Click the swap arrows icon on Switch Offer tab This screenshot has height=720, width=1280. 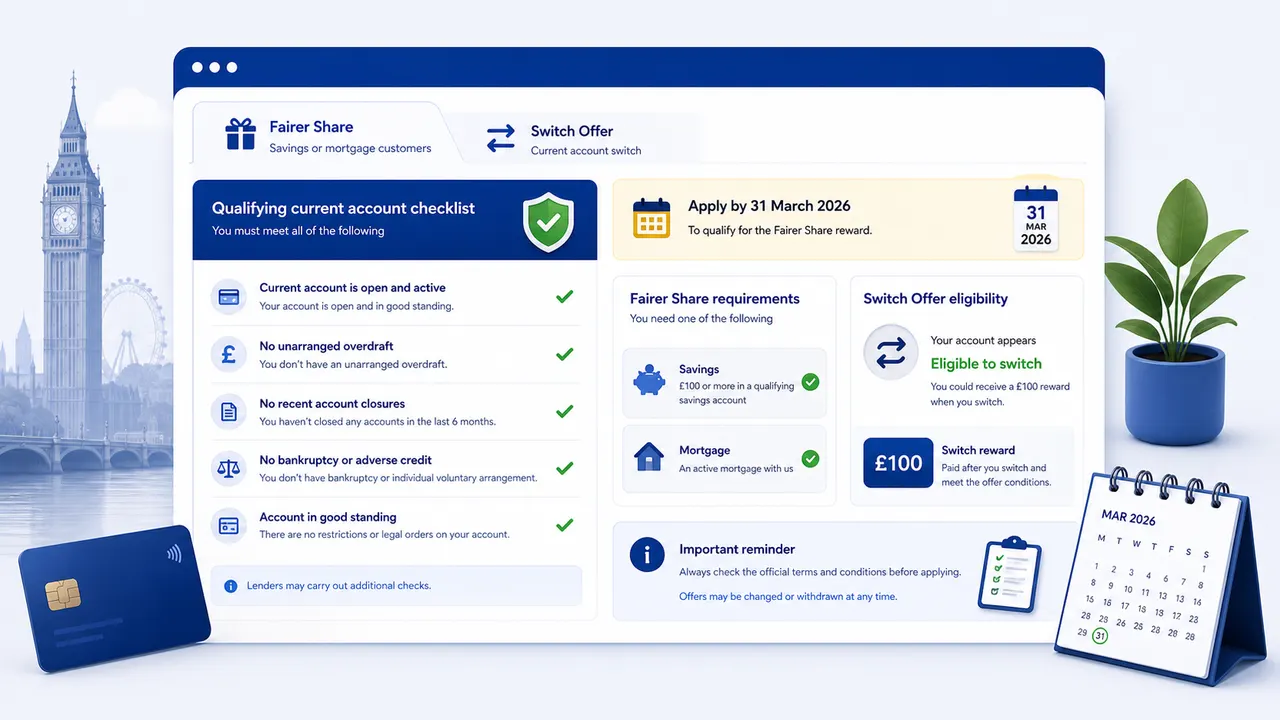500,138
